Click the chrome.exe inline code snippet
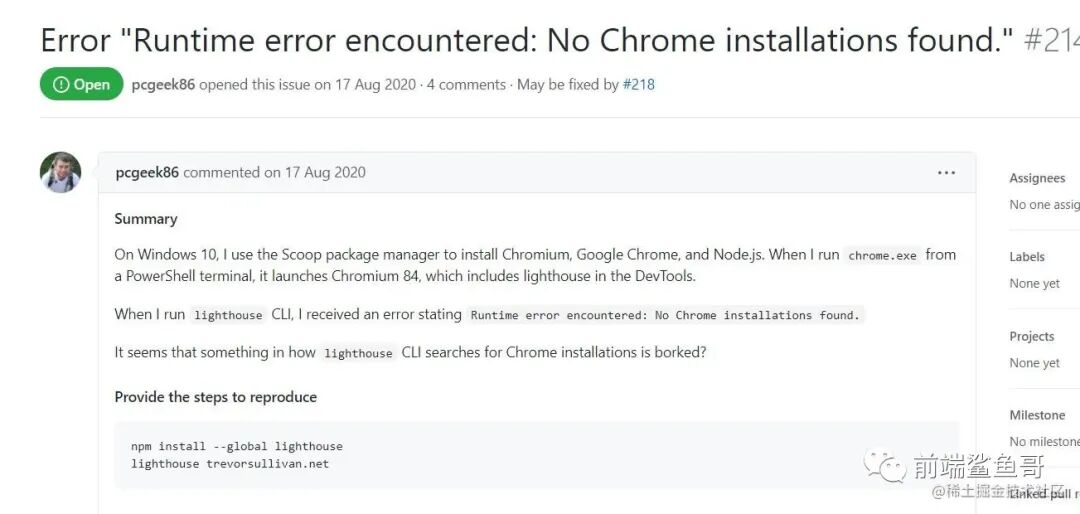Image resolution: width=1080 pixels, height=514 pixels. click(882, 256)
